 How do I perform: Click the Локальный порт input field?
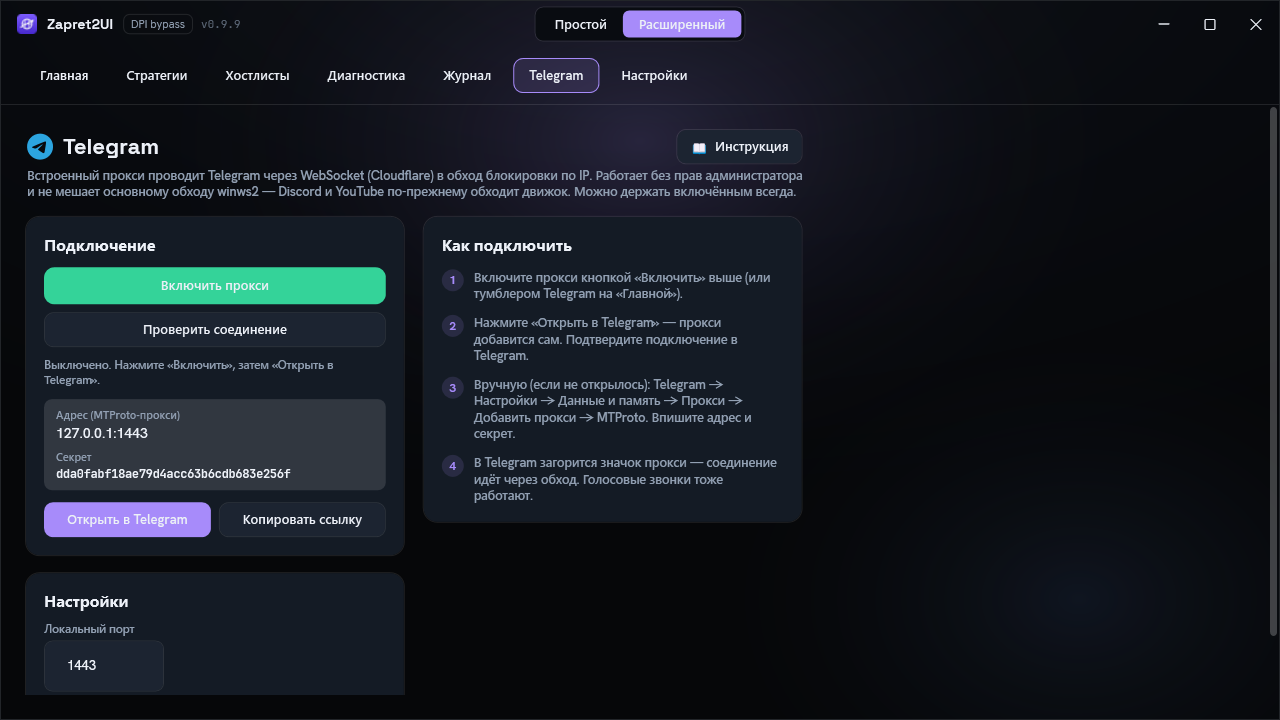coord(104,665)
